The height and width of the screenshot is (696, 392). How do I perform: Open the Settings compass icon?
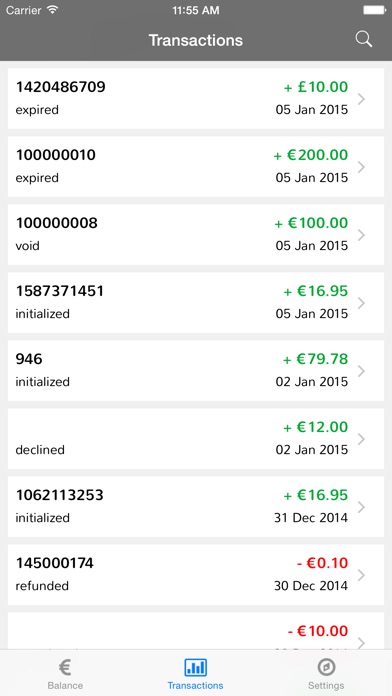pyautogui.click(x=326, y=667)
